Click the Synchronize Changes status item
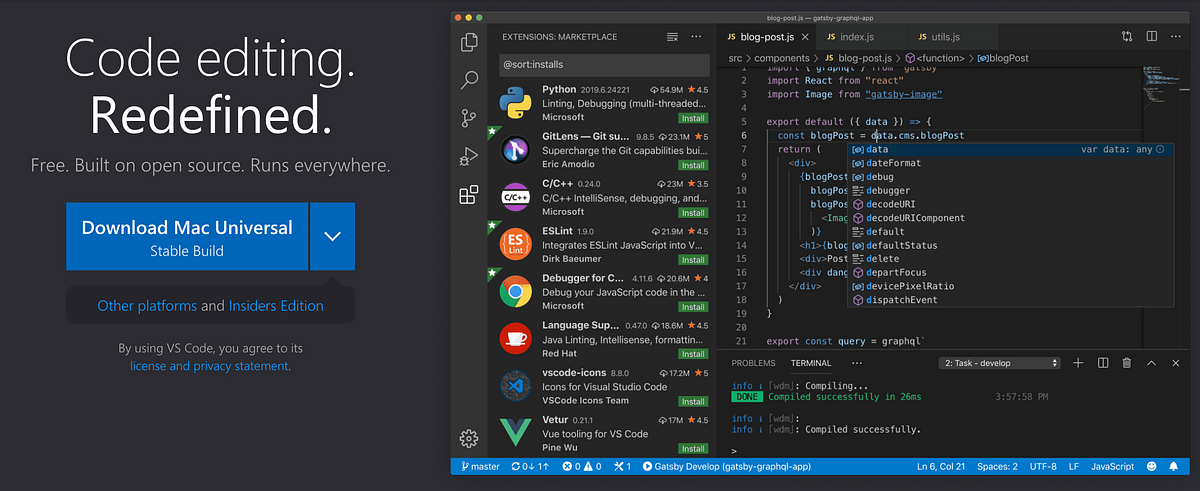 coord(530,466)
